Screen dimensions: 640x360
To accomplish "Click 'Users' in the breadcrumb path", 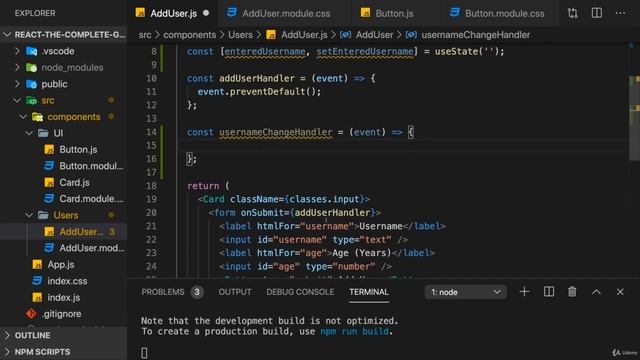I will [x=240, y=35].
